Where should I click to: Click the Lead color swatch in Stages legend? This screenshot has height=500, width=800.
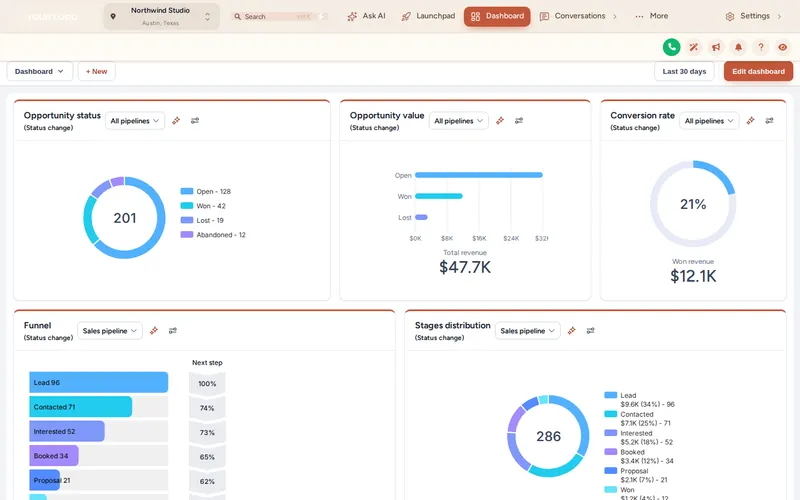[x=611, y=395]
